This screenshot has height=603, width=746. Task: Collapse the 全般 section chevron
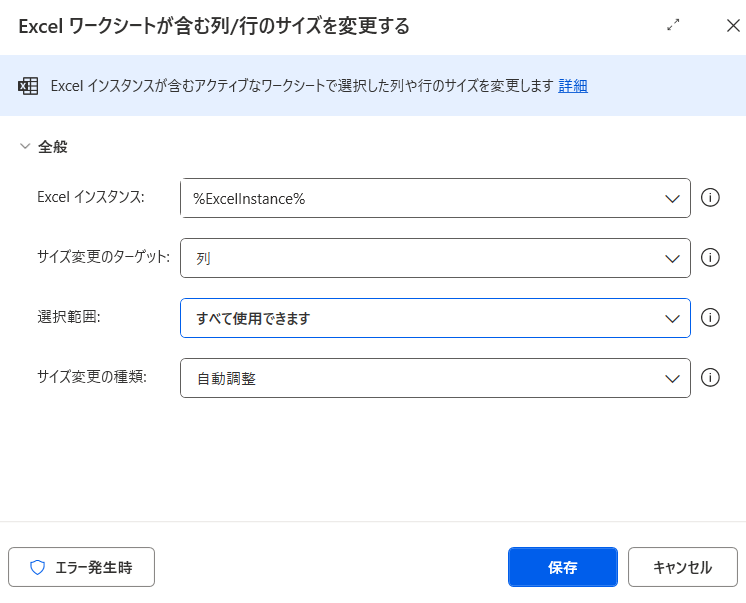coord(24,147)
